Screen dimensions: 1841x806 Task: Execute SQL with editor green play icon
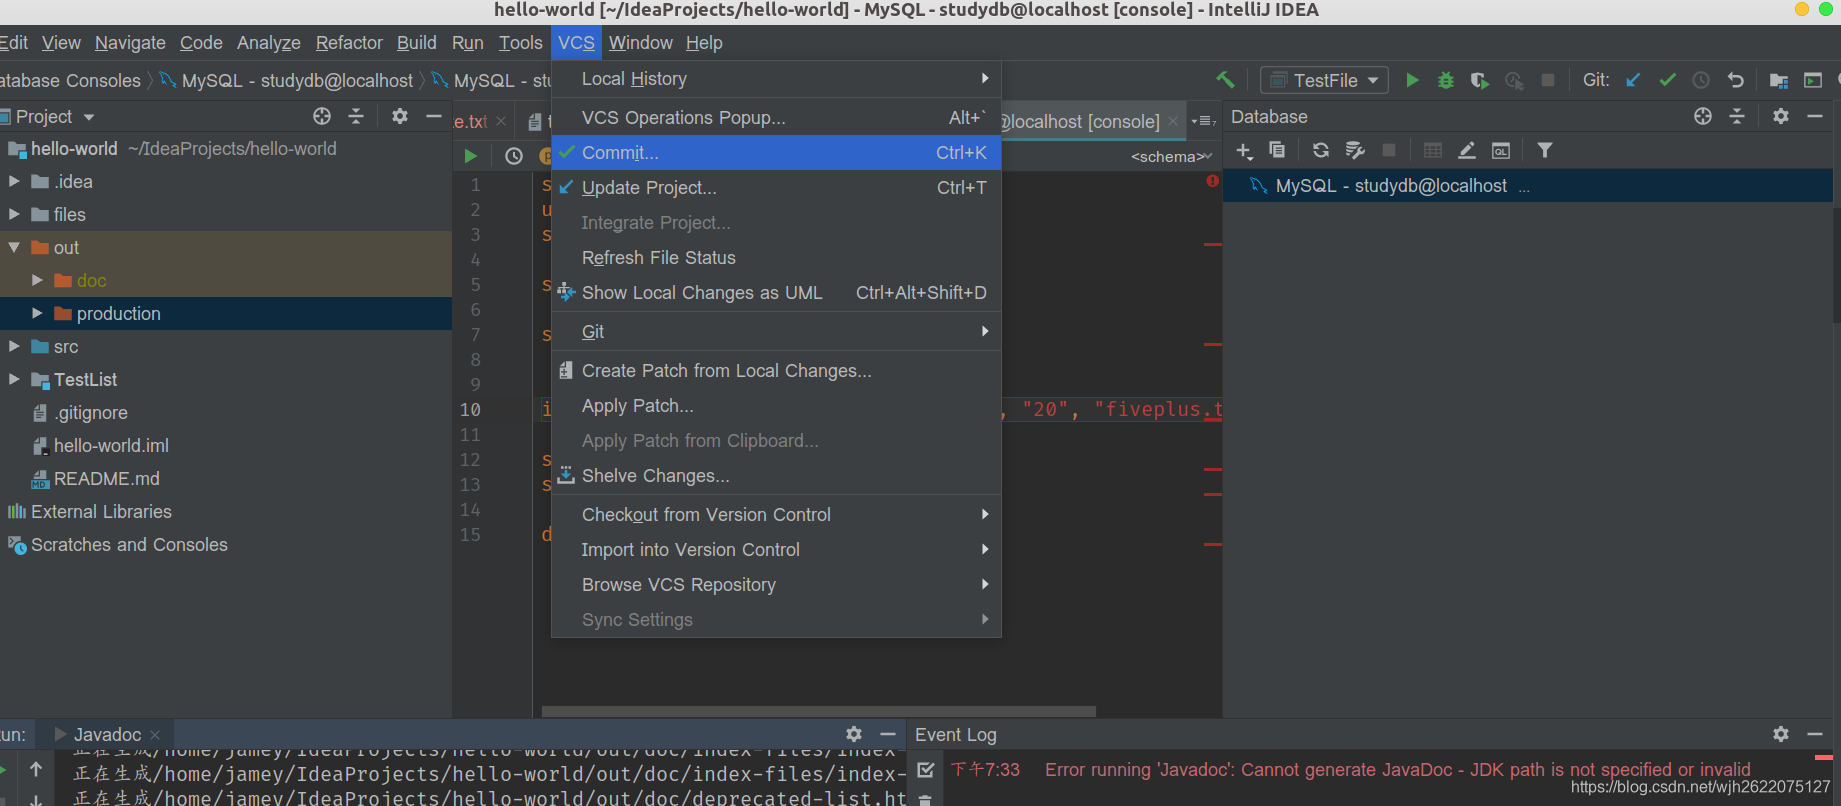click(470, 156)
